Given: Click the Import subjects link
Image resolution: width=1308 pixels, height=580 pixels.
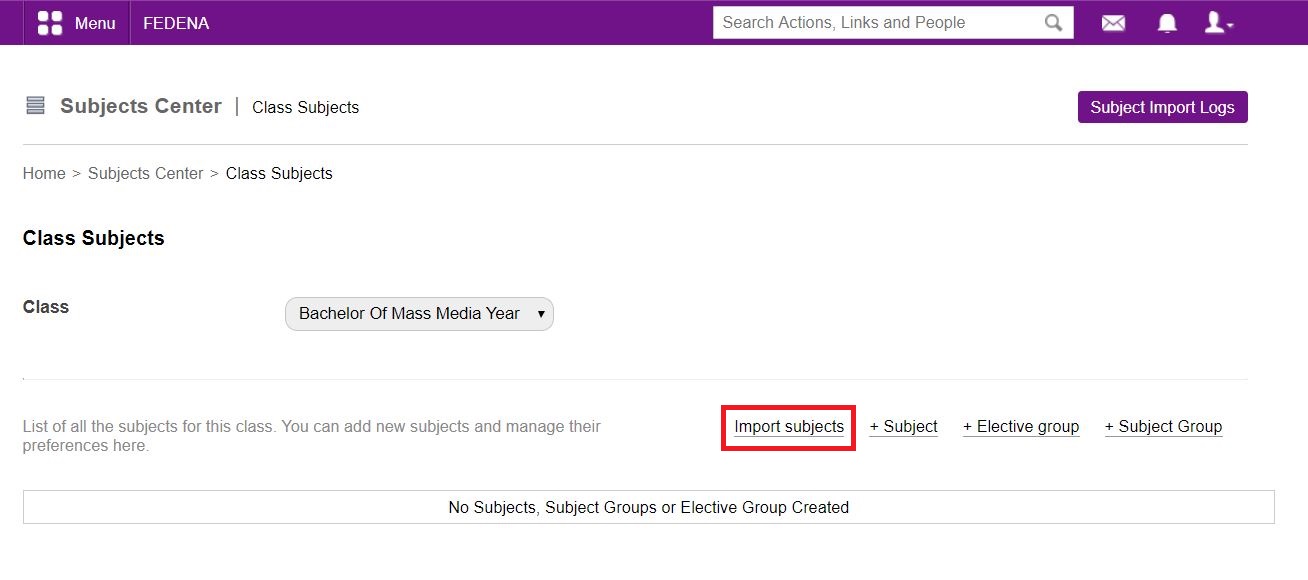Looking at the screenshot, I should click(x=789, y=427).
